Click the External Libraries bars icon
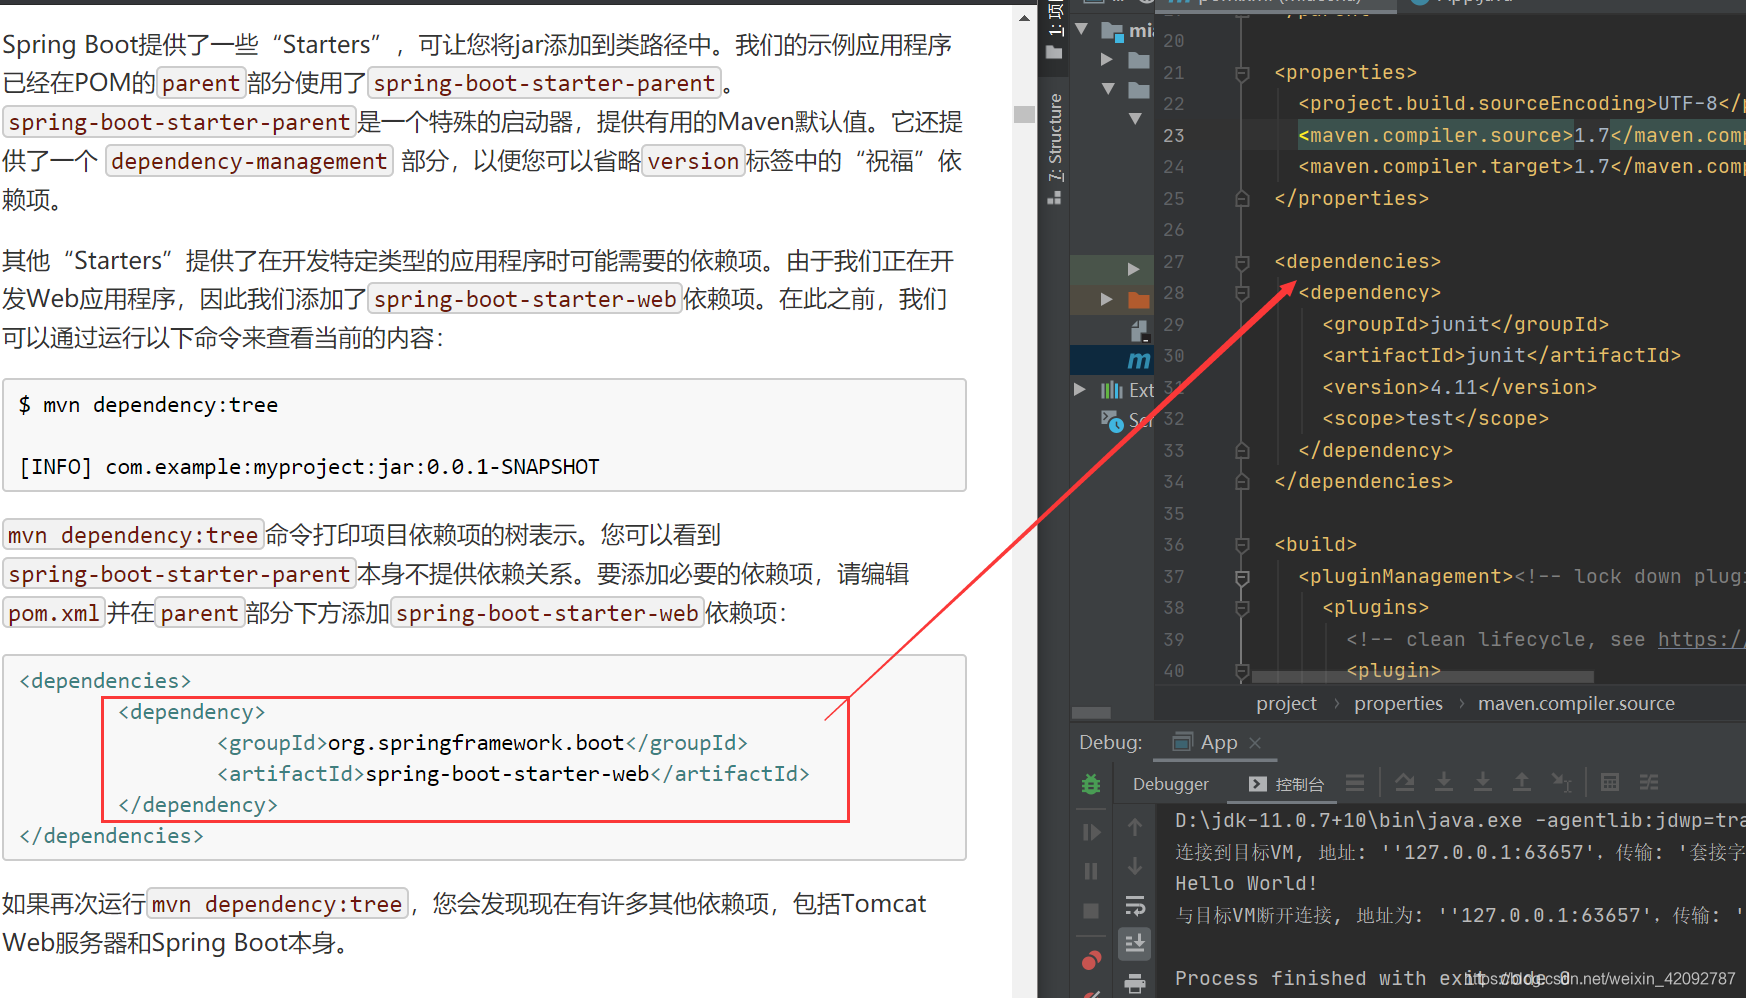 point(1111,390)
